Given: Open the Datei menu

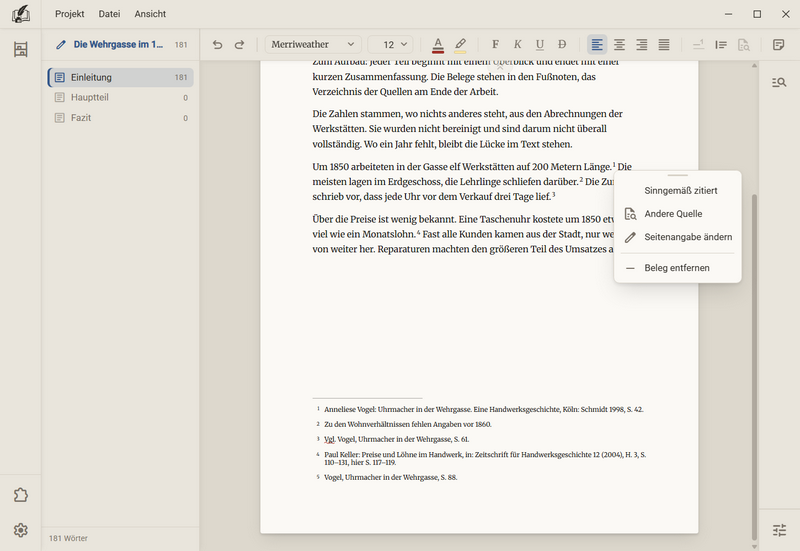Looking at the screenshot, I should tap(109, 14).
